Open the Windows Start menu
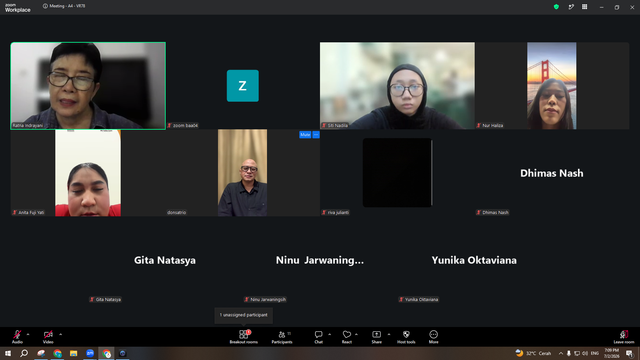Screen dimensions: 640x360 (8, 353)
